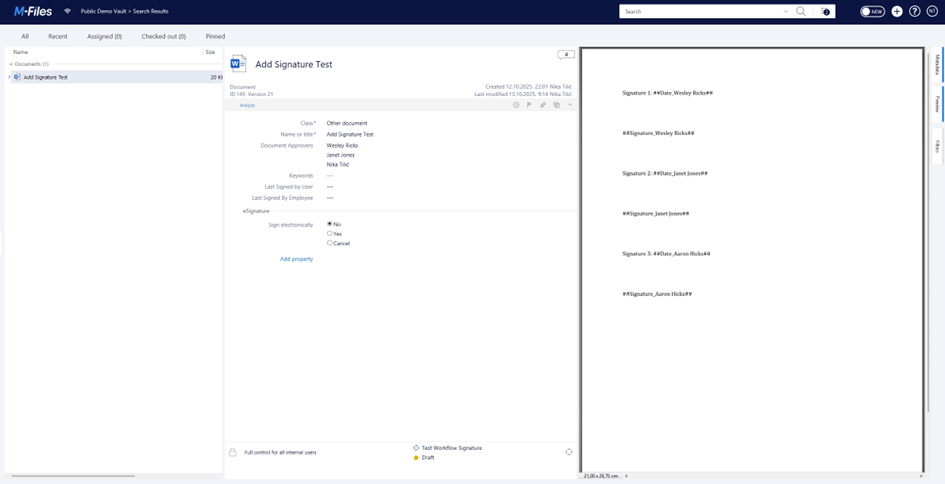The width and height of the screenshot is (945, 484).
Task: Open search filter options icon
Action: [825, 12]
